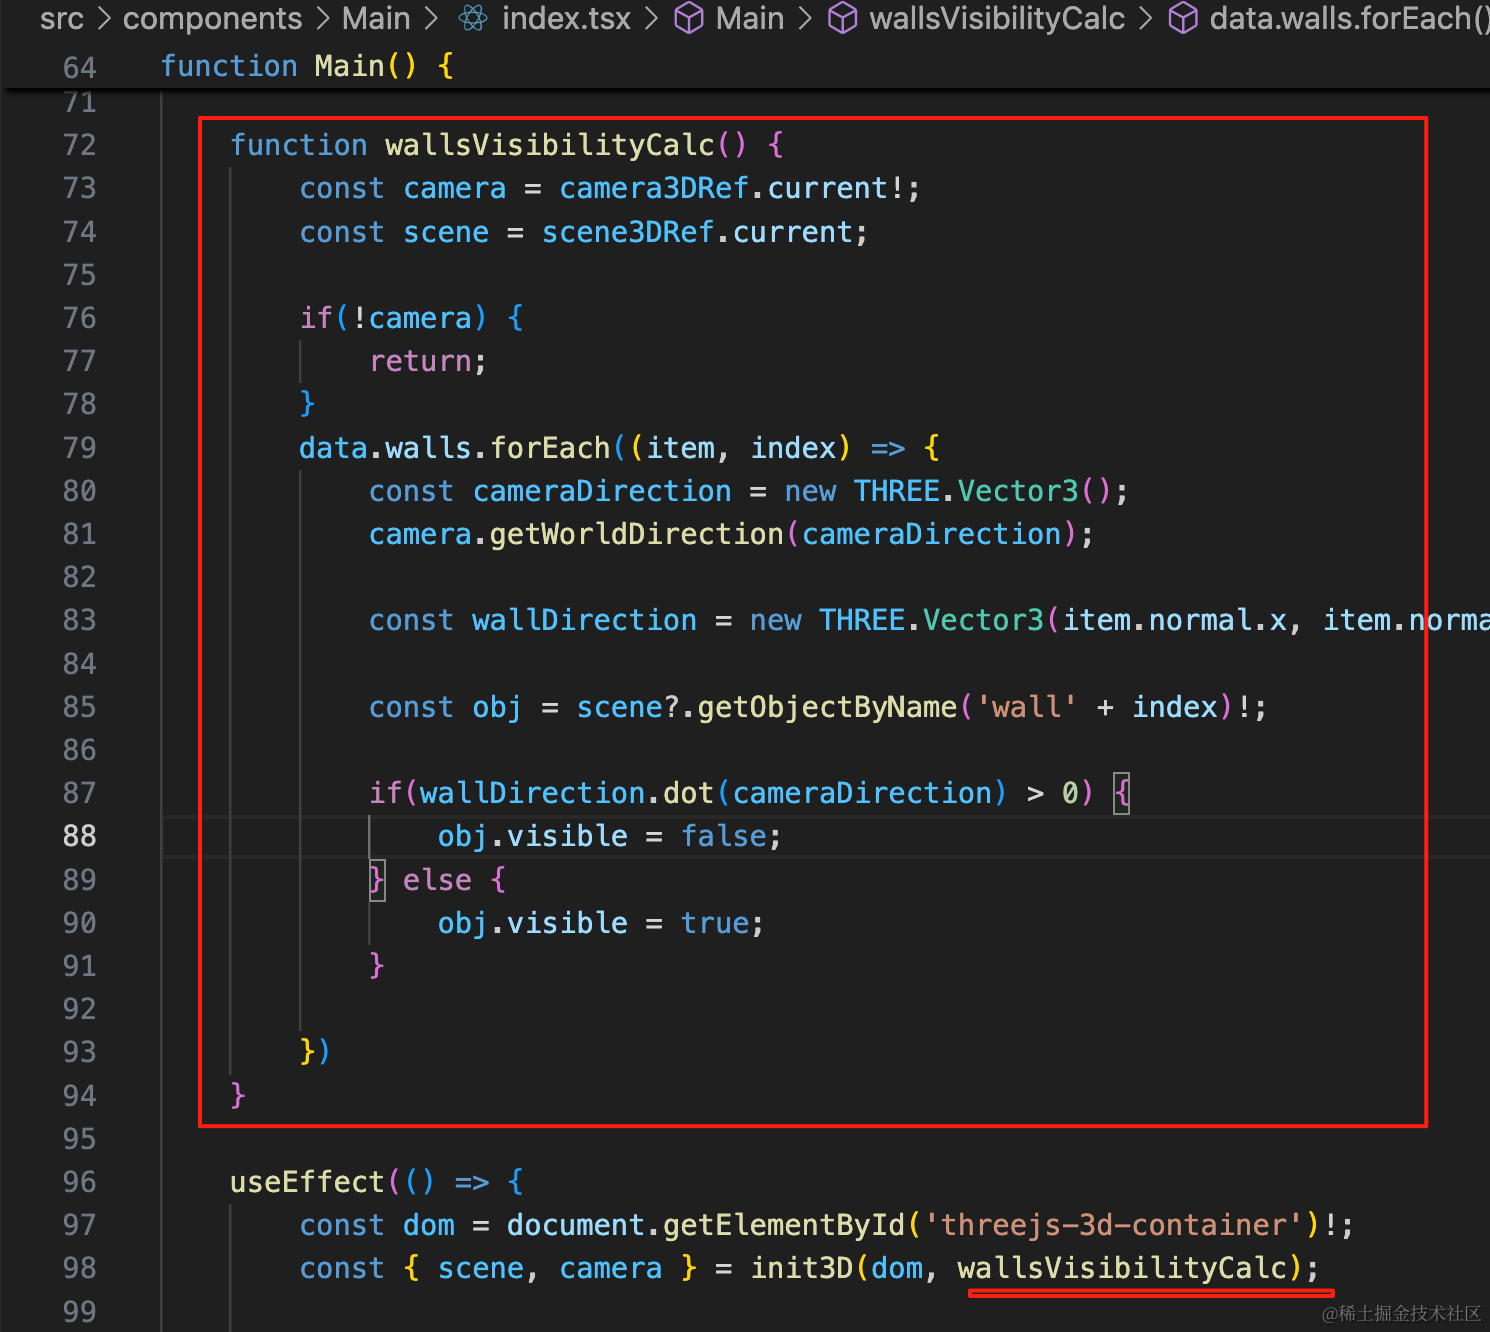Click line number 96 in the gutter
This screenshot has width=1490, height=1332.
79,1182
